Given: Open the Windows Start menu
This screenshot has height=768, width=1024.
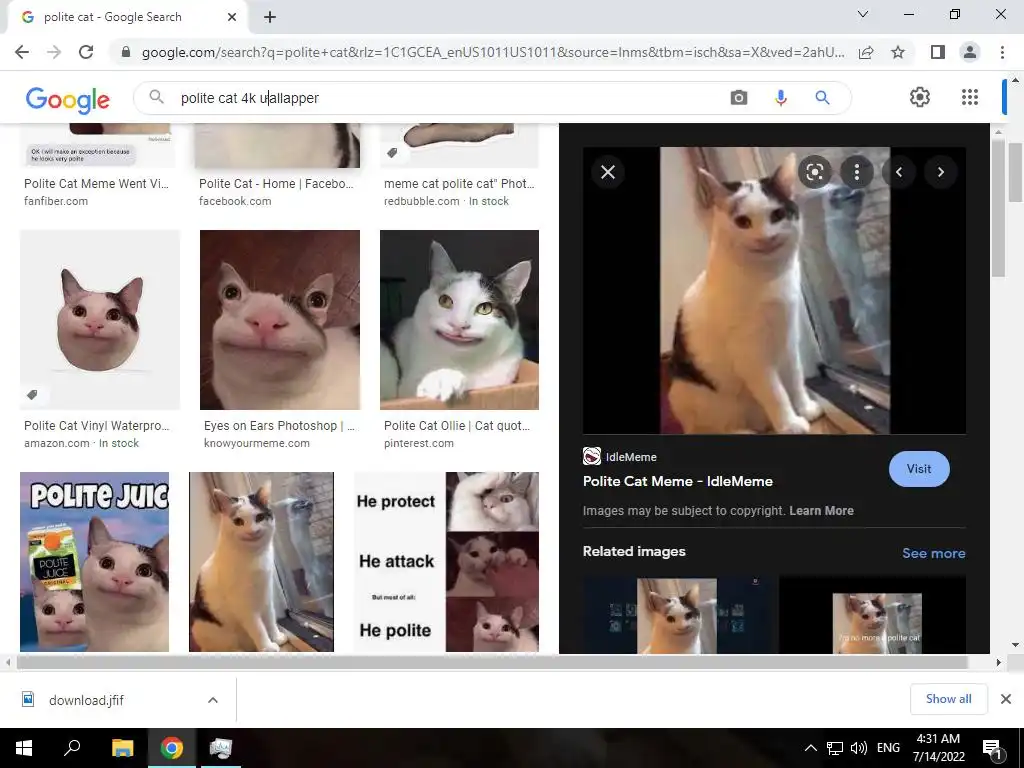Looking at the screenshot, I should point(24,748).
